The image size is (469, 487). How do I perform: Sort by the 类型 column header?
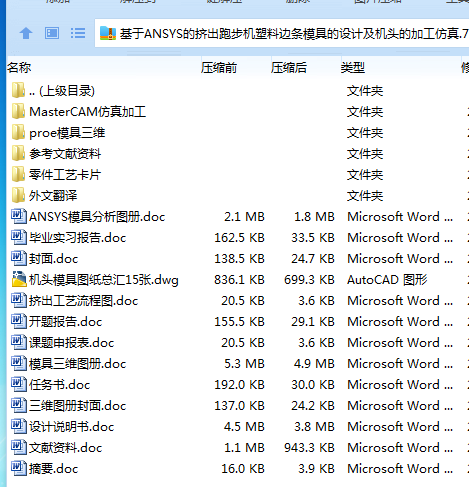coord(352,68)
